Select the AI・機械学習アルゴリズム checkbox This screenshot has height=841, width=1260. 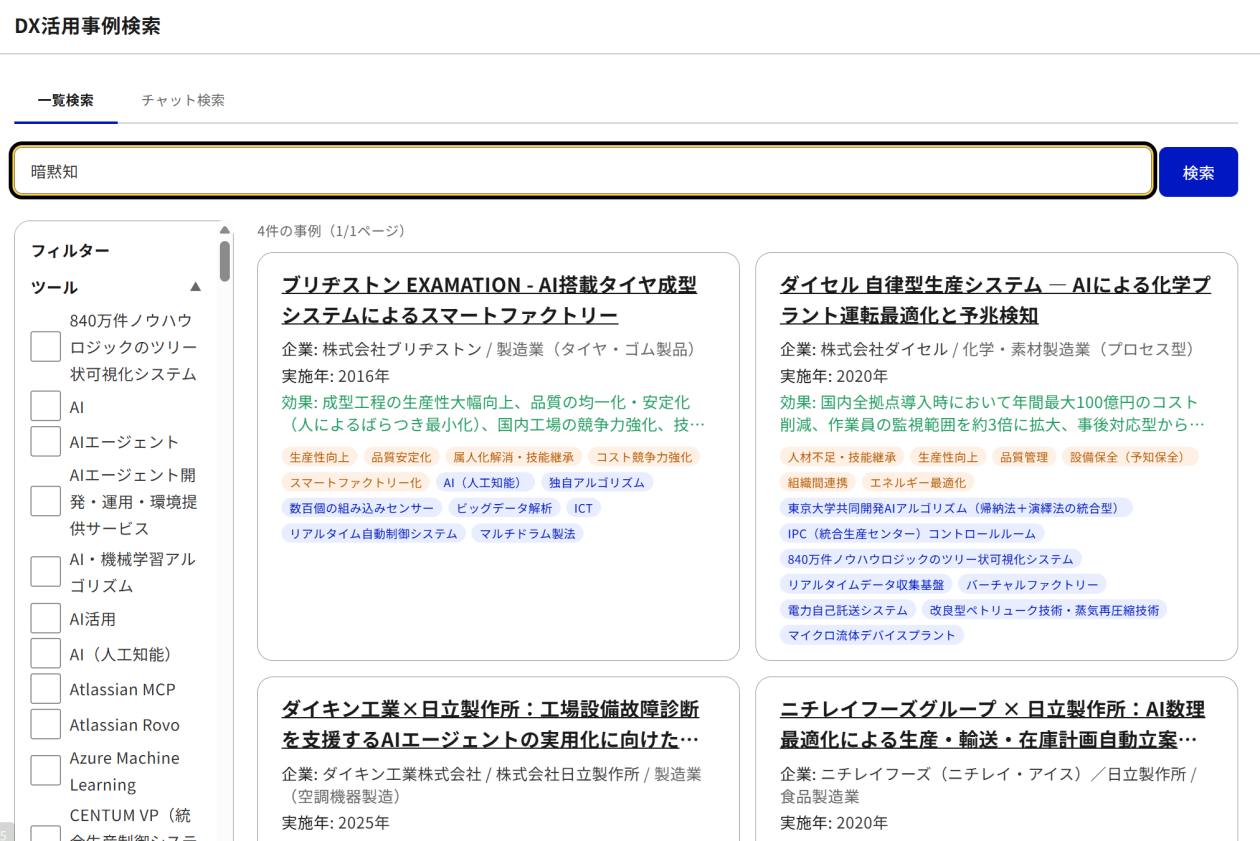coord(45,572)
